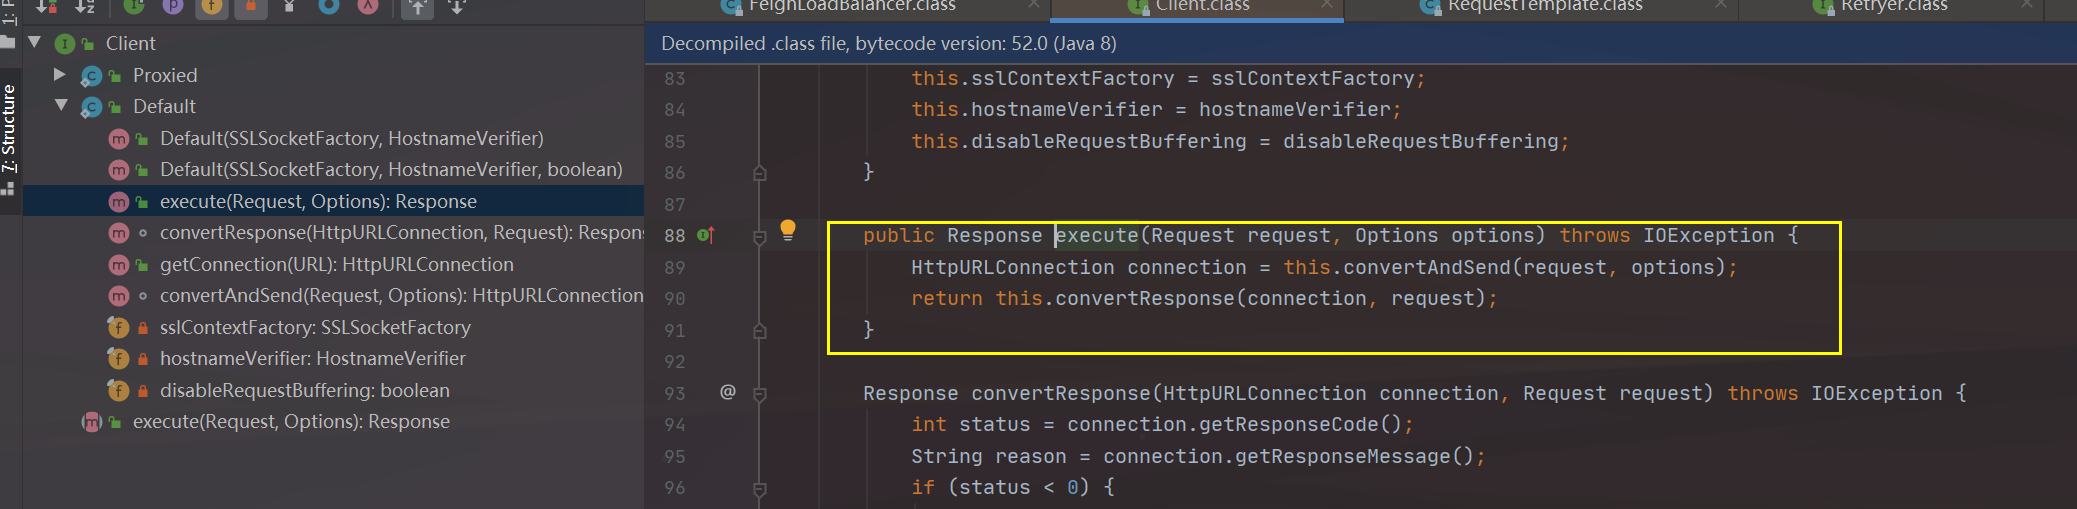
Task: Click line number 93 in gutter
Action: [x=675, y=394]
